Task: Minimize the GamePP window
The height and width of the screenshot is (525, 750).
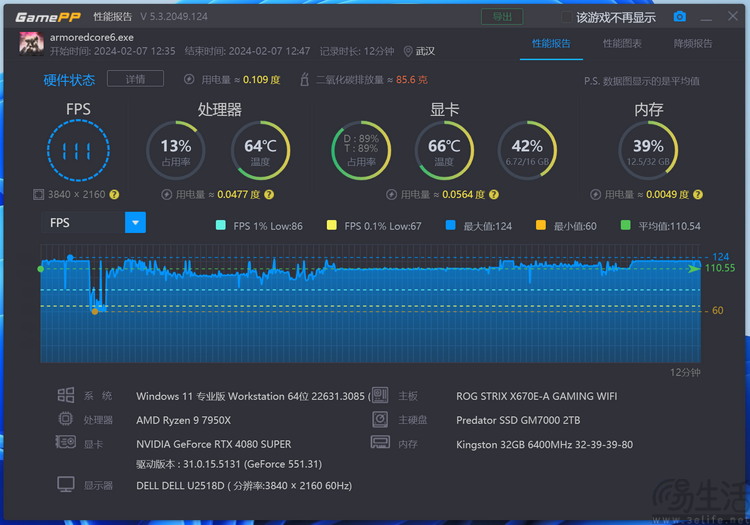Action: pyautogui.click(x=706, y=18)
